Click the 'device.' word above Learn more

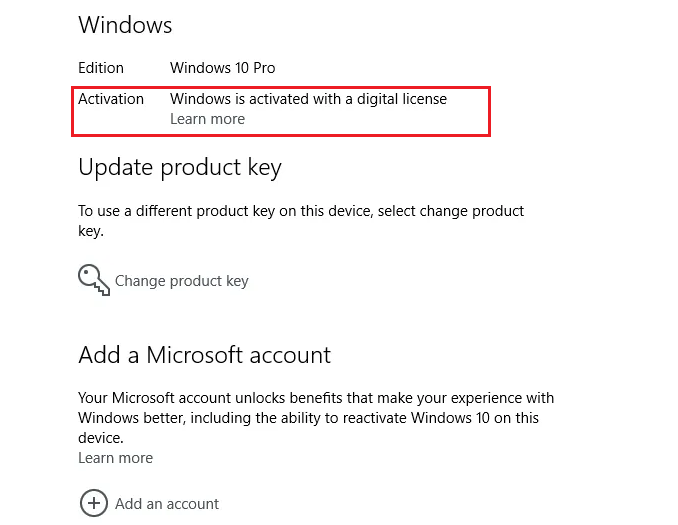point(101,438)
